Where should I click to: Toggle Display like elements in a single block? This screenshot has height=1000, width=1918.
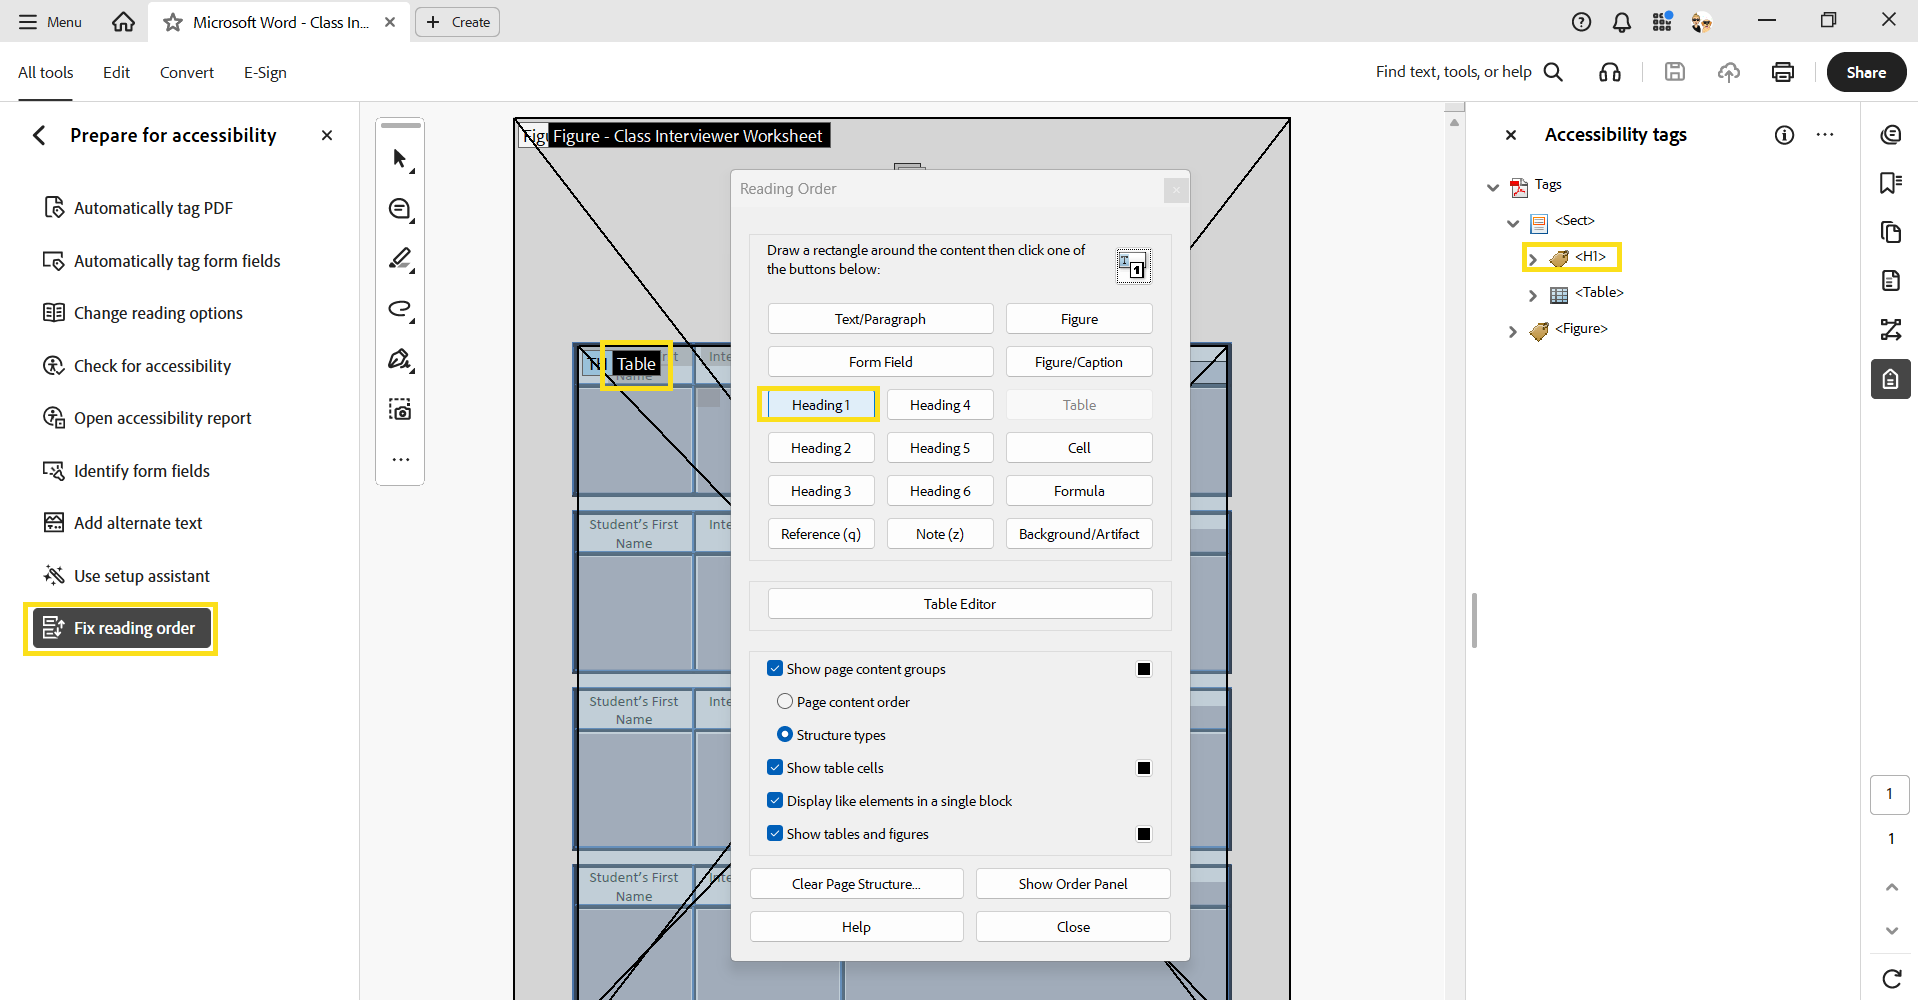(775, 800)
